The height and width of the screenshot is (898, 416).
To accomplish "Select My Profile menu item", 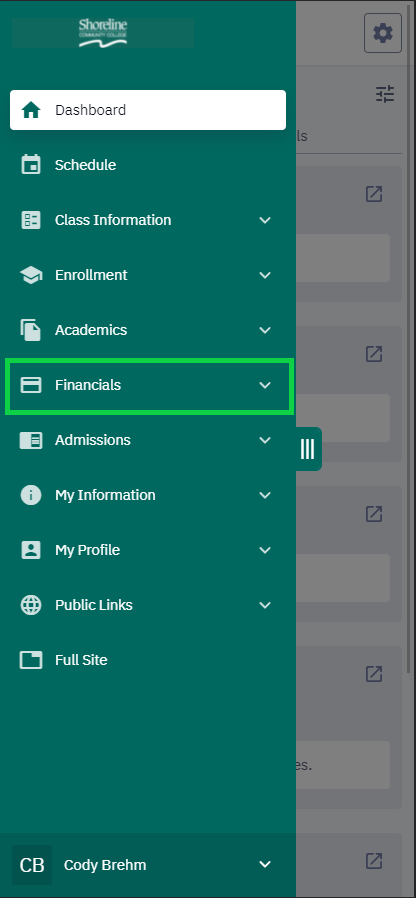I will [148, 550].
